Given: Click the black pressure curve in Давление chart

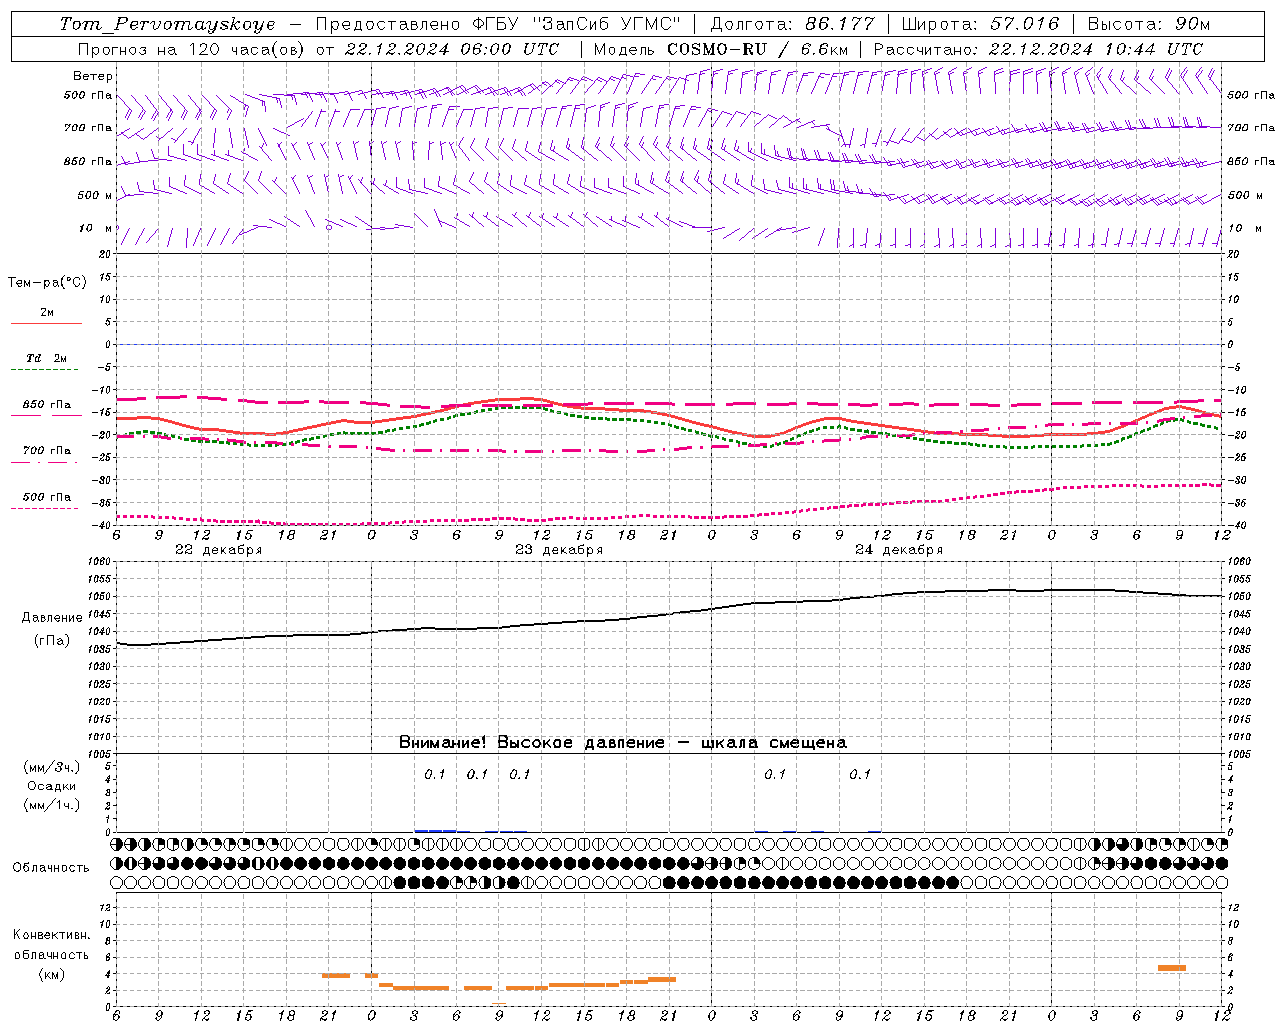Looking at the screenshot, I should pos(669,614).
